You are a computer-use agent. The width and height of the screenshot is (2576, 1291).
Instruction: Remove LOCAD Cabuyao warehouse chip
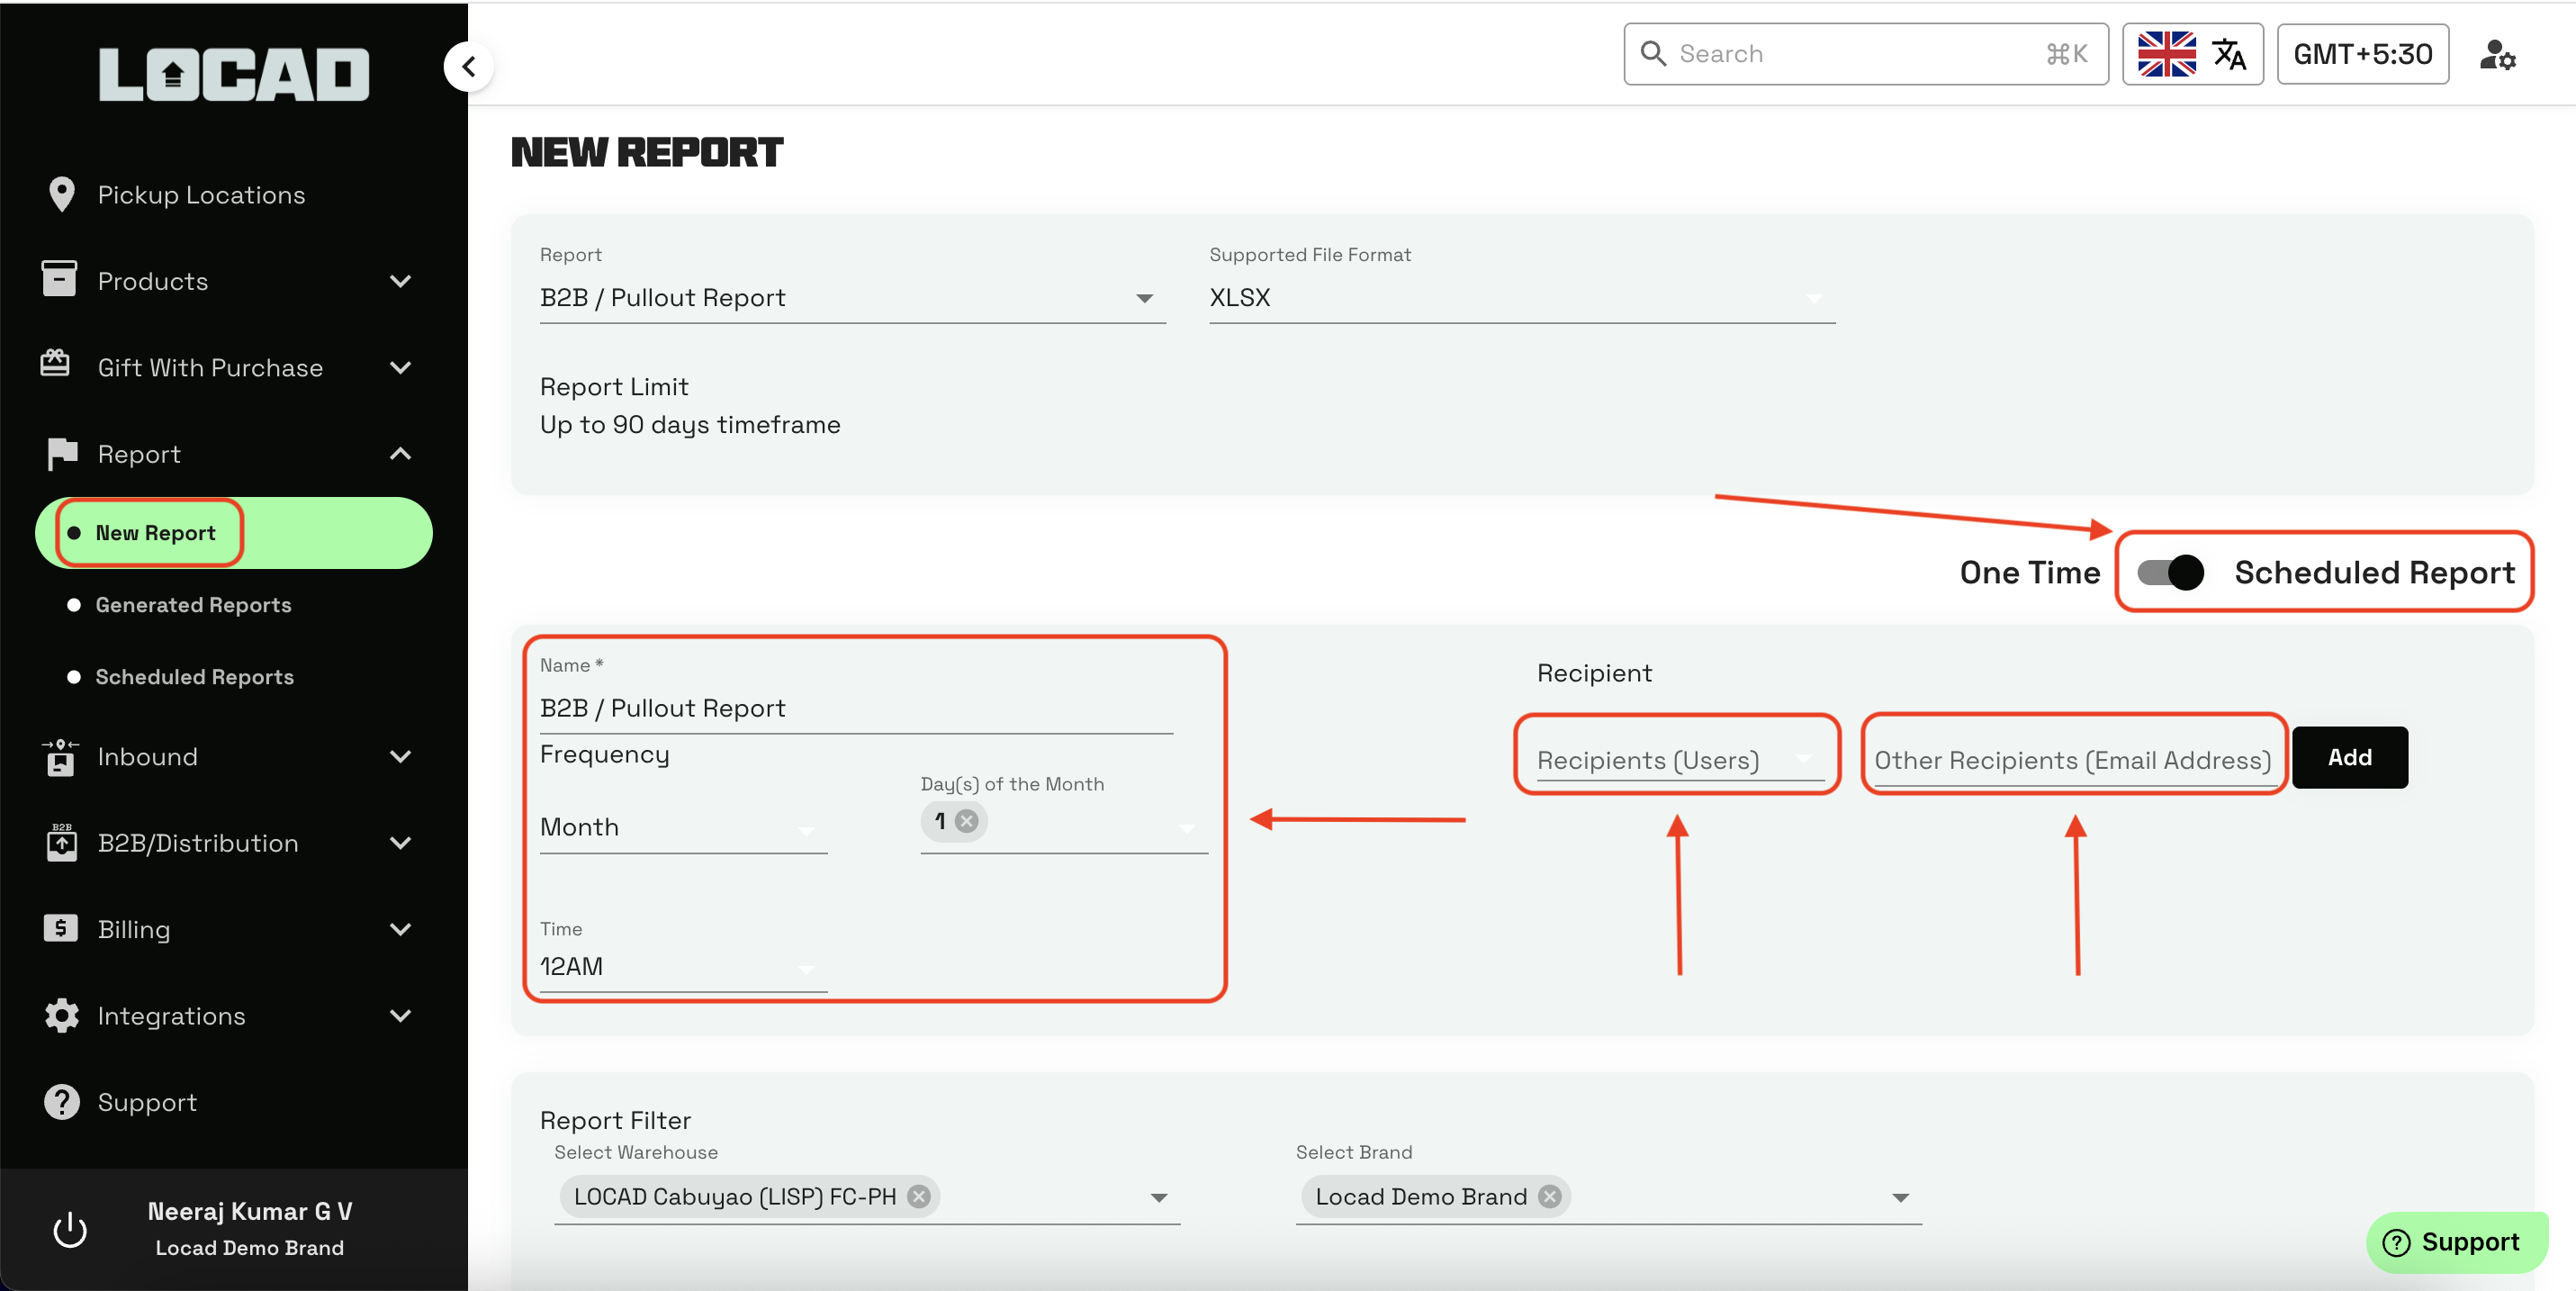[x=918, y=1197]
